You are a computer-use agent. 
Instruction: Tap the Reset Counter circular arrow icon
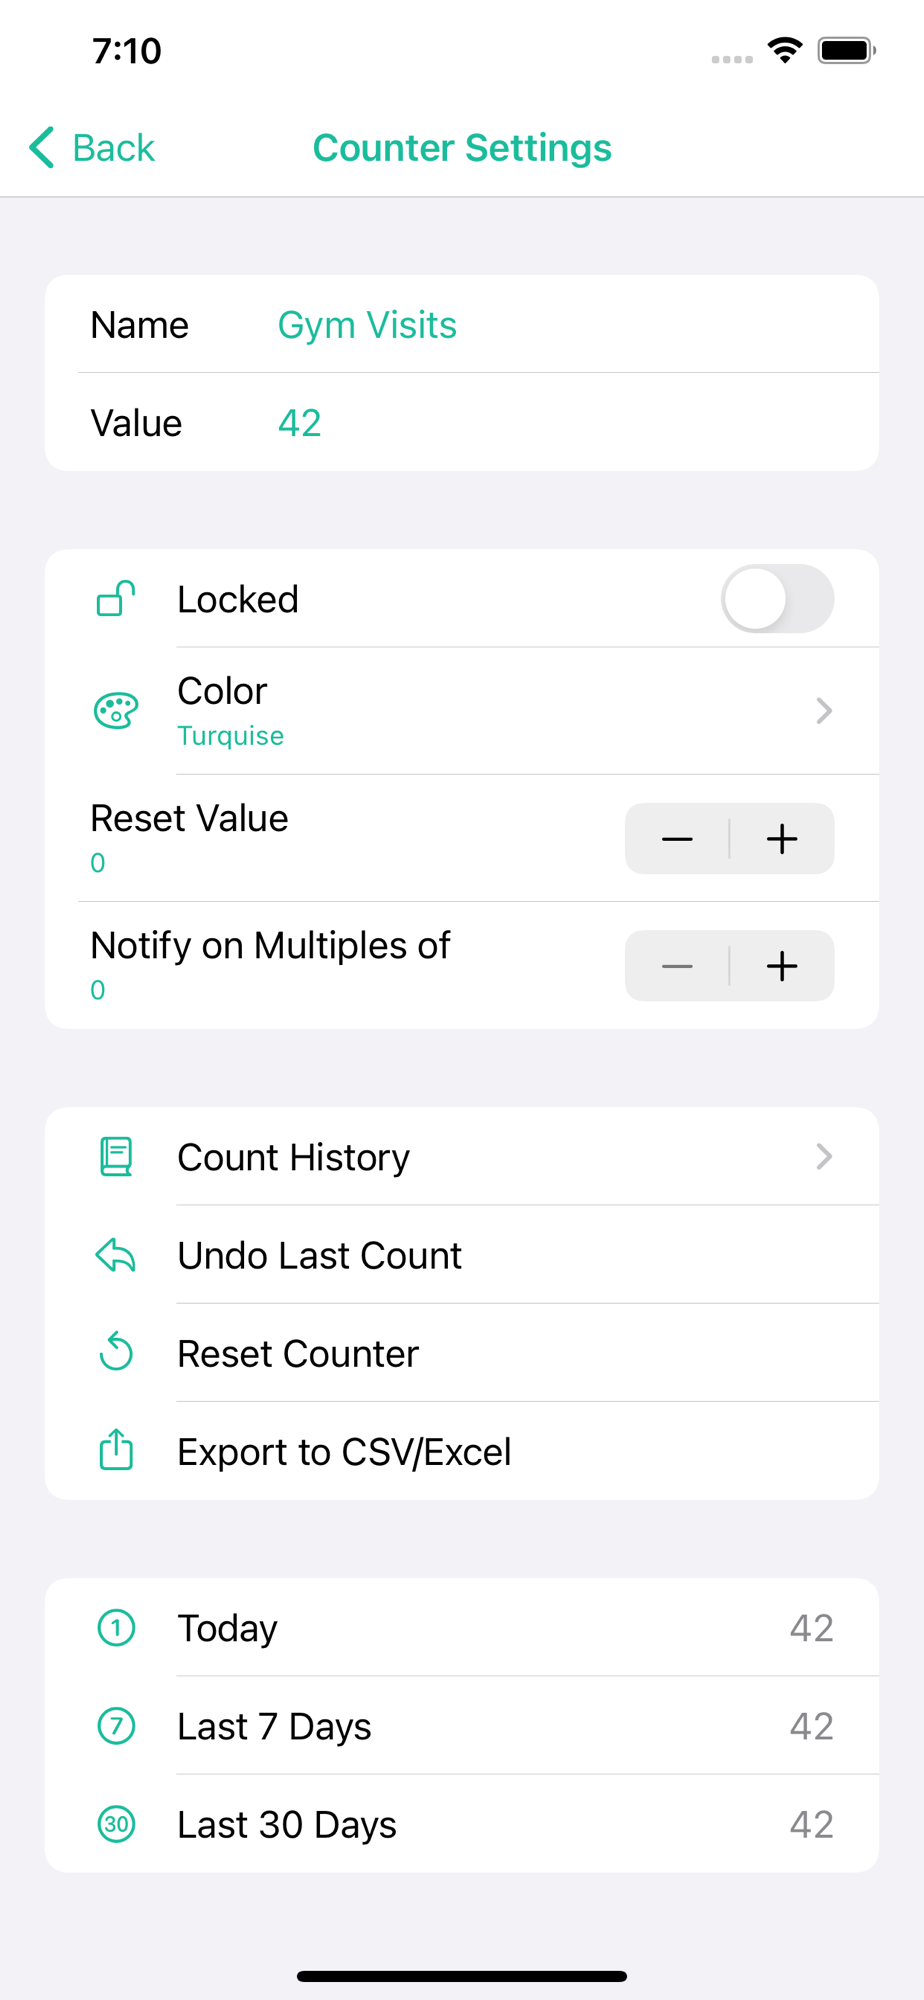point(116,1353)
